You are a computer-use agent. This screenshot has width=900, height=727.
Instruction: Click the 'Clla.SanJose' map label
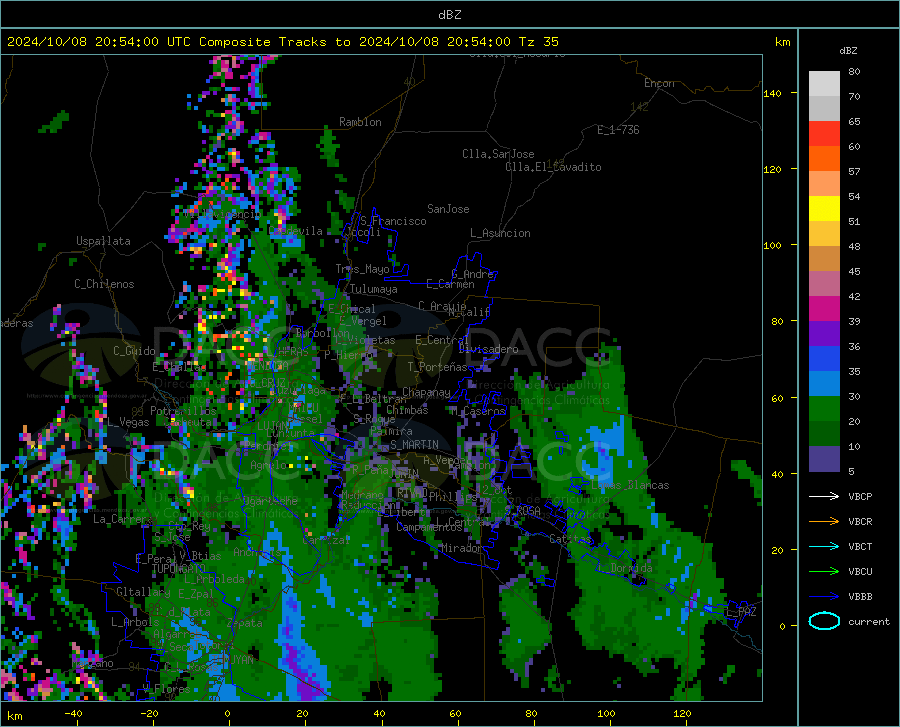(x=498, y=154)
